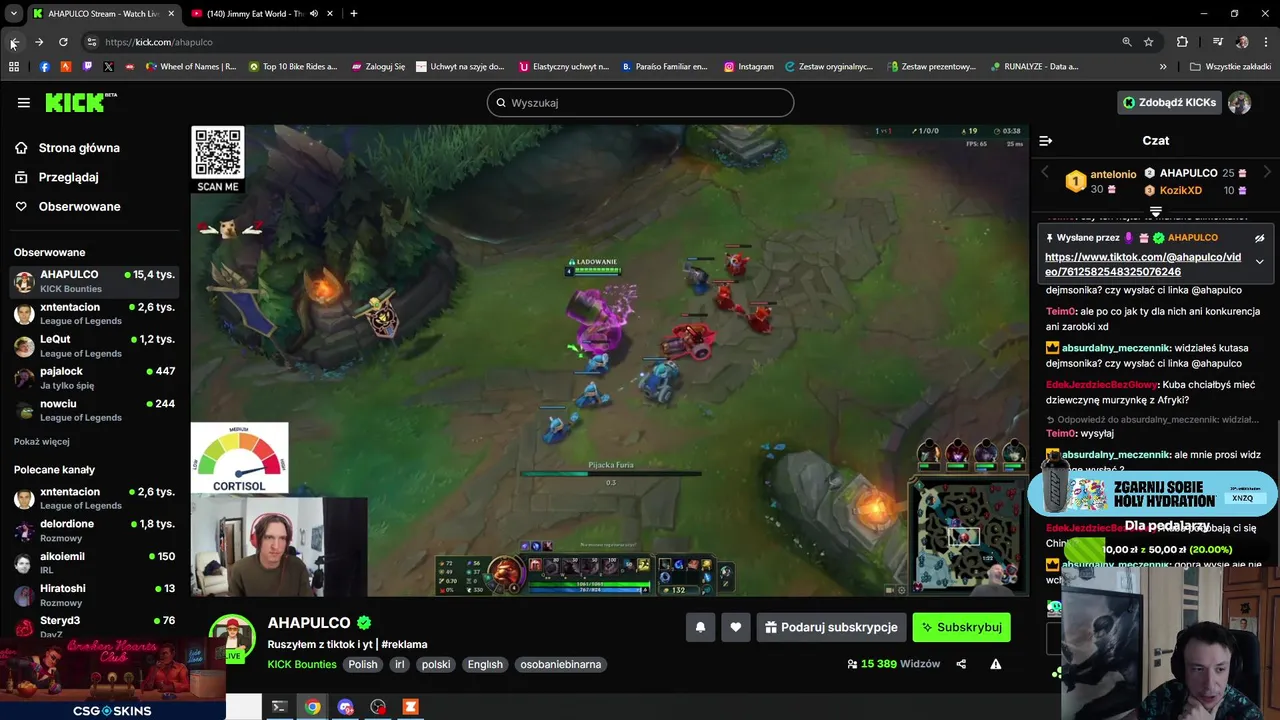Open the KICK Bounties category link

tap(302, 664)
